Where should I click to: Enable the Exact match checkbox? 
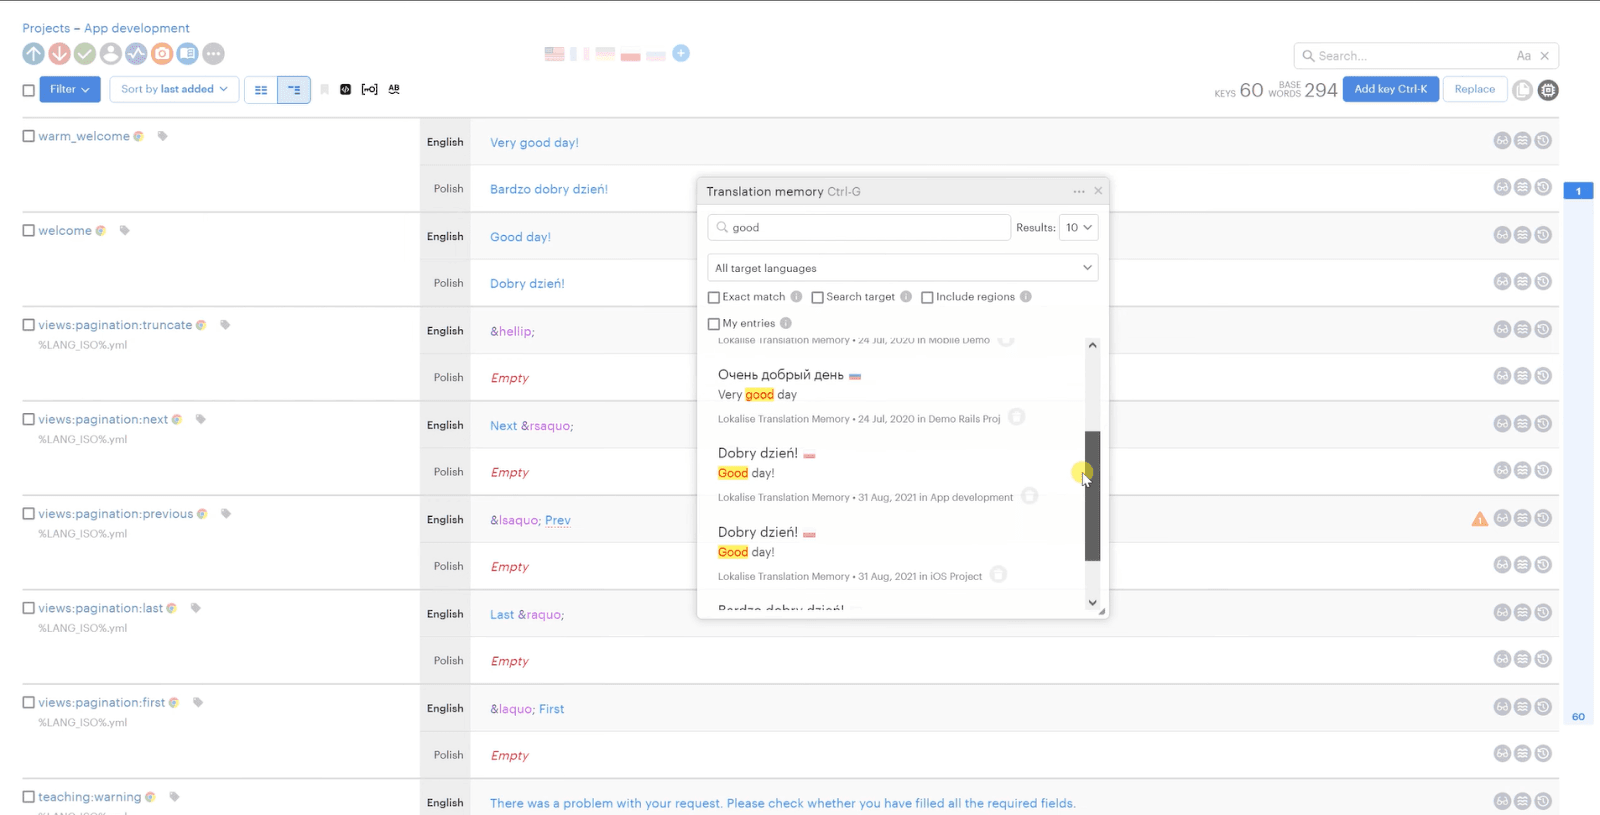[x=714, y=297]
